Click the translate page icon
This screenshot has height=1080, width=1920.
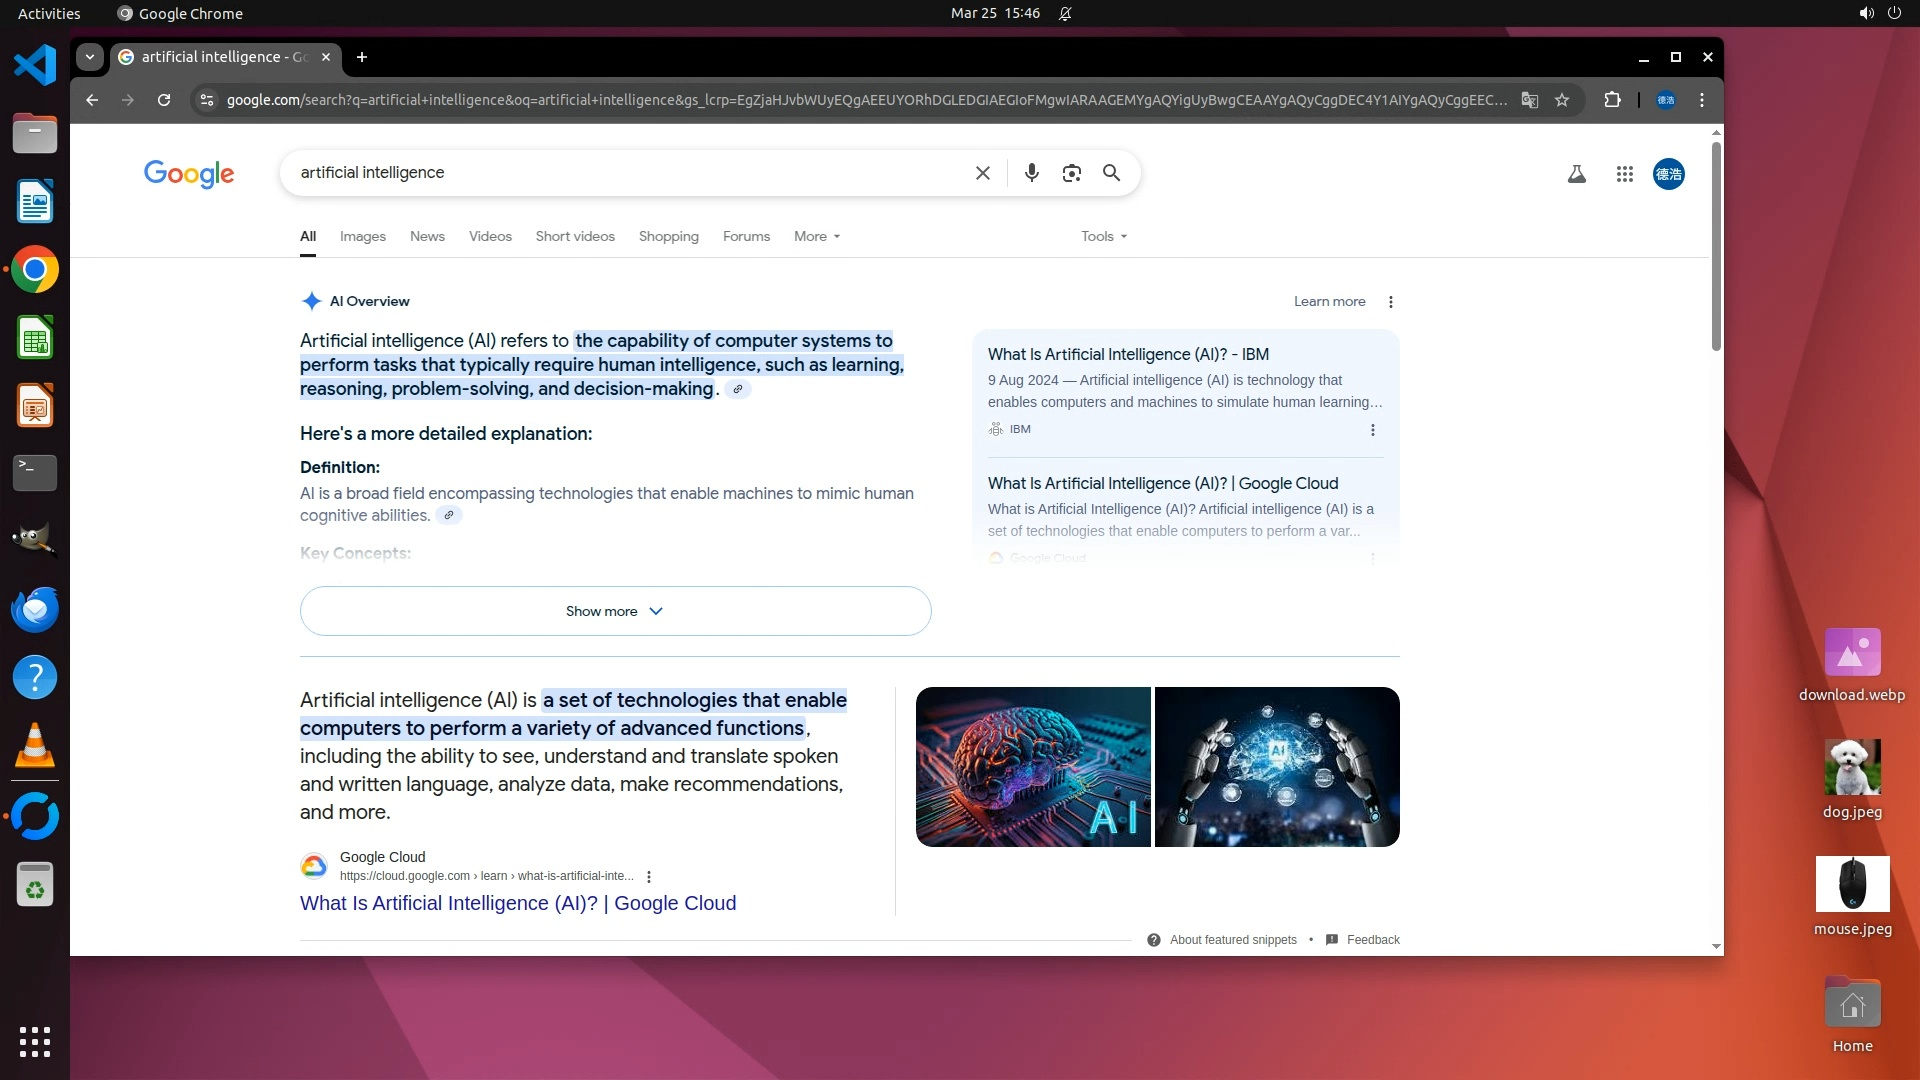tap(1529, 100)
